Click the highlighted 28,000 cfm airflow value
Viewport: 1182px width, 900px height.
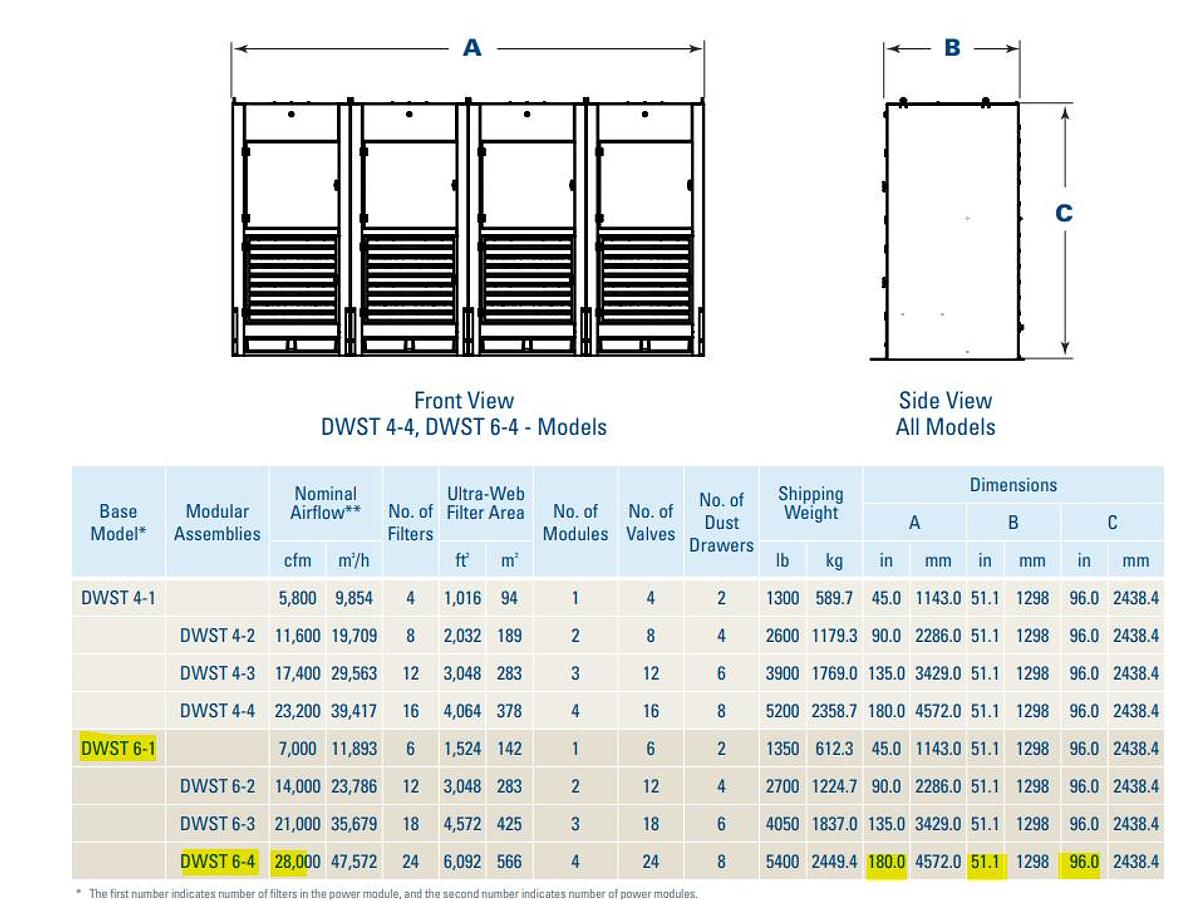(x=299, y=860)
